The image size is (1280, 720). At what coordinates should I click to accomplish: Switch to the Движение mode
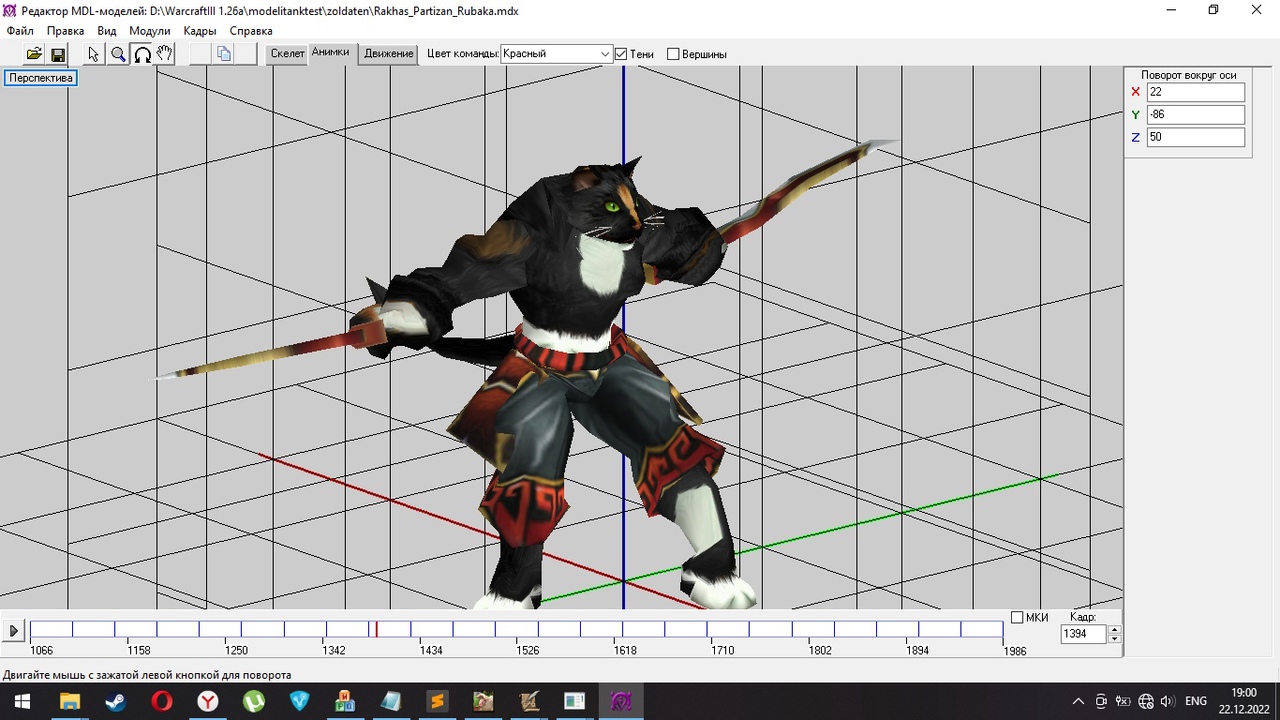coord(389,54)
